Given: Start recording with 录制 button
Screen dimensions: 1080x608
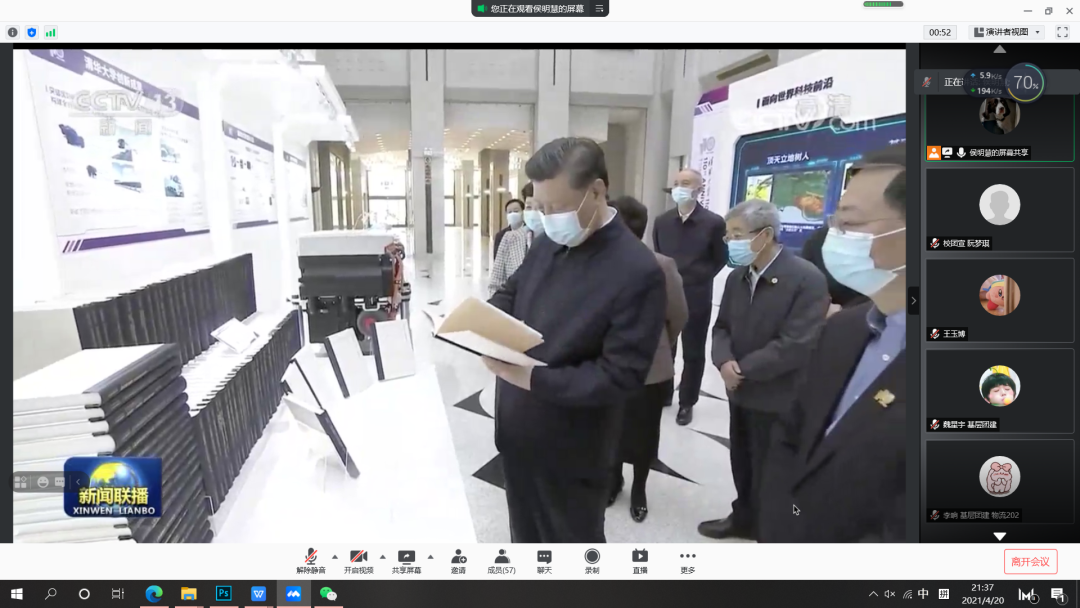Looking at the screenshot, I should coord(592,560).
